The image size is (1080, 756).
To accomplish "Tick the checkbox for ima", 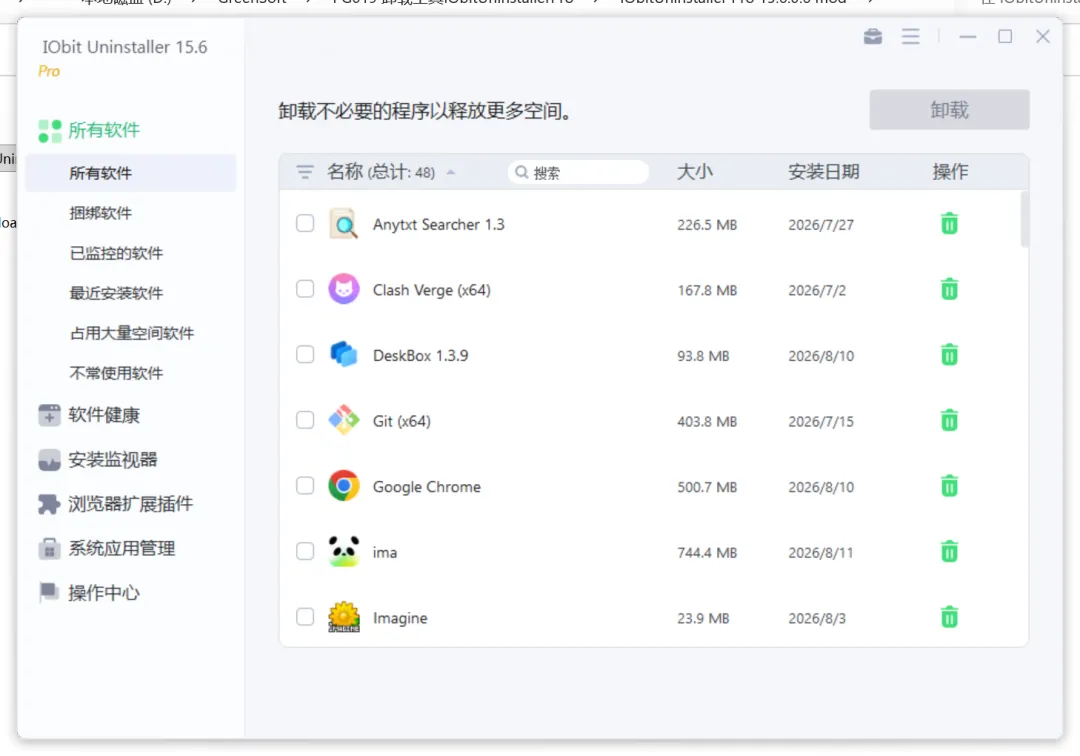I will tap(305, 551).
